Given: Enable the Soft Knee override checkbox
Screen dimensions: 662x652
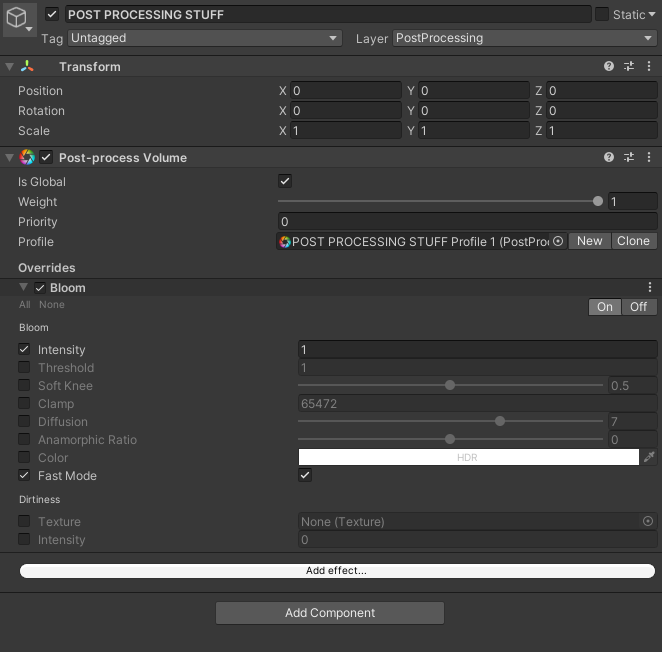Looking at the screenshot, I should coord(24,385).
